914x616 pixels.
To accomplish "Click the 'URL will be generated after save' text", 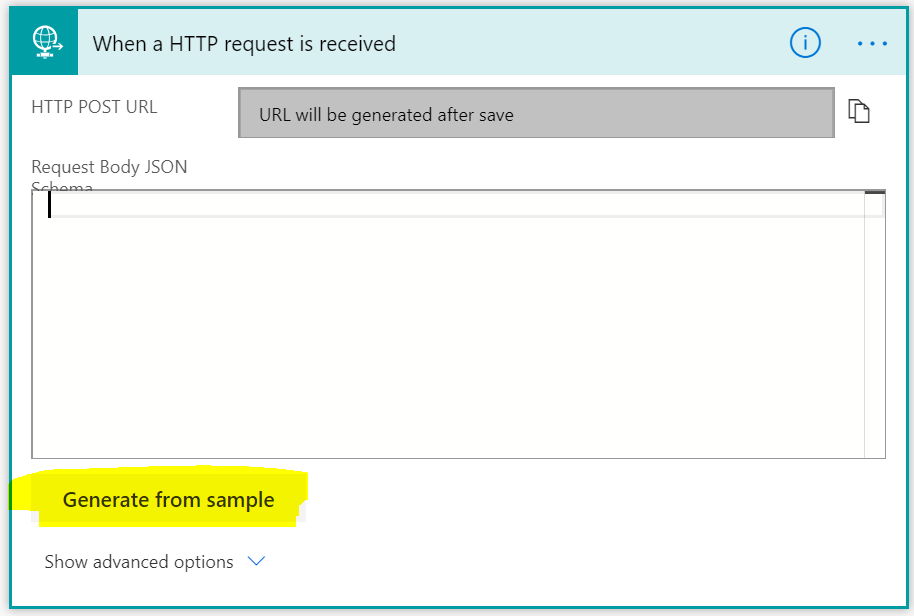I will pos(386,115).
